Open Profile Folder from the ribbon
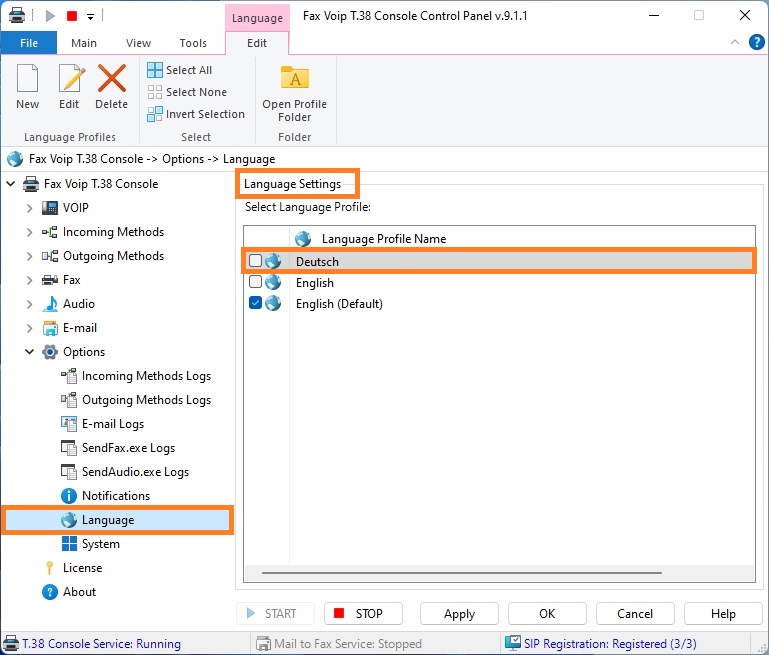769x655 pixels. click(x=294, y=94)
